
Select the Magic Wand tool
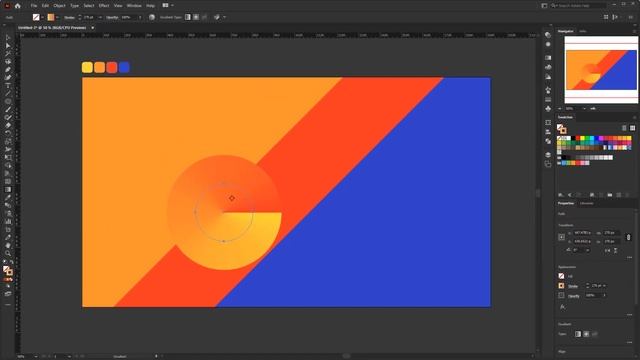pyautogui.click(x=8, y=53)
